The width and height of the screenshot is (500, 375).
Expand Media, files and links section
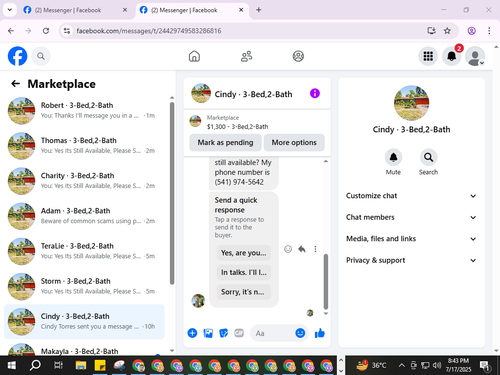(411, 239)
